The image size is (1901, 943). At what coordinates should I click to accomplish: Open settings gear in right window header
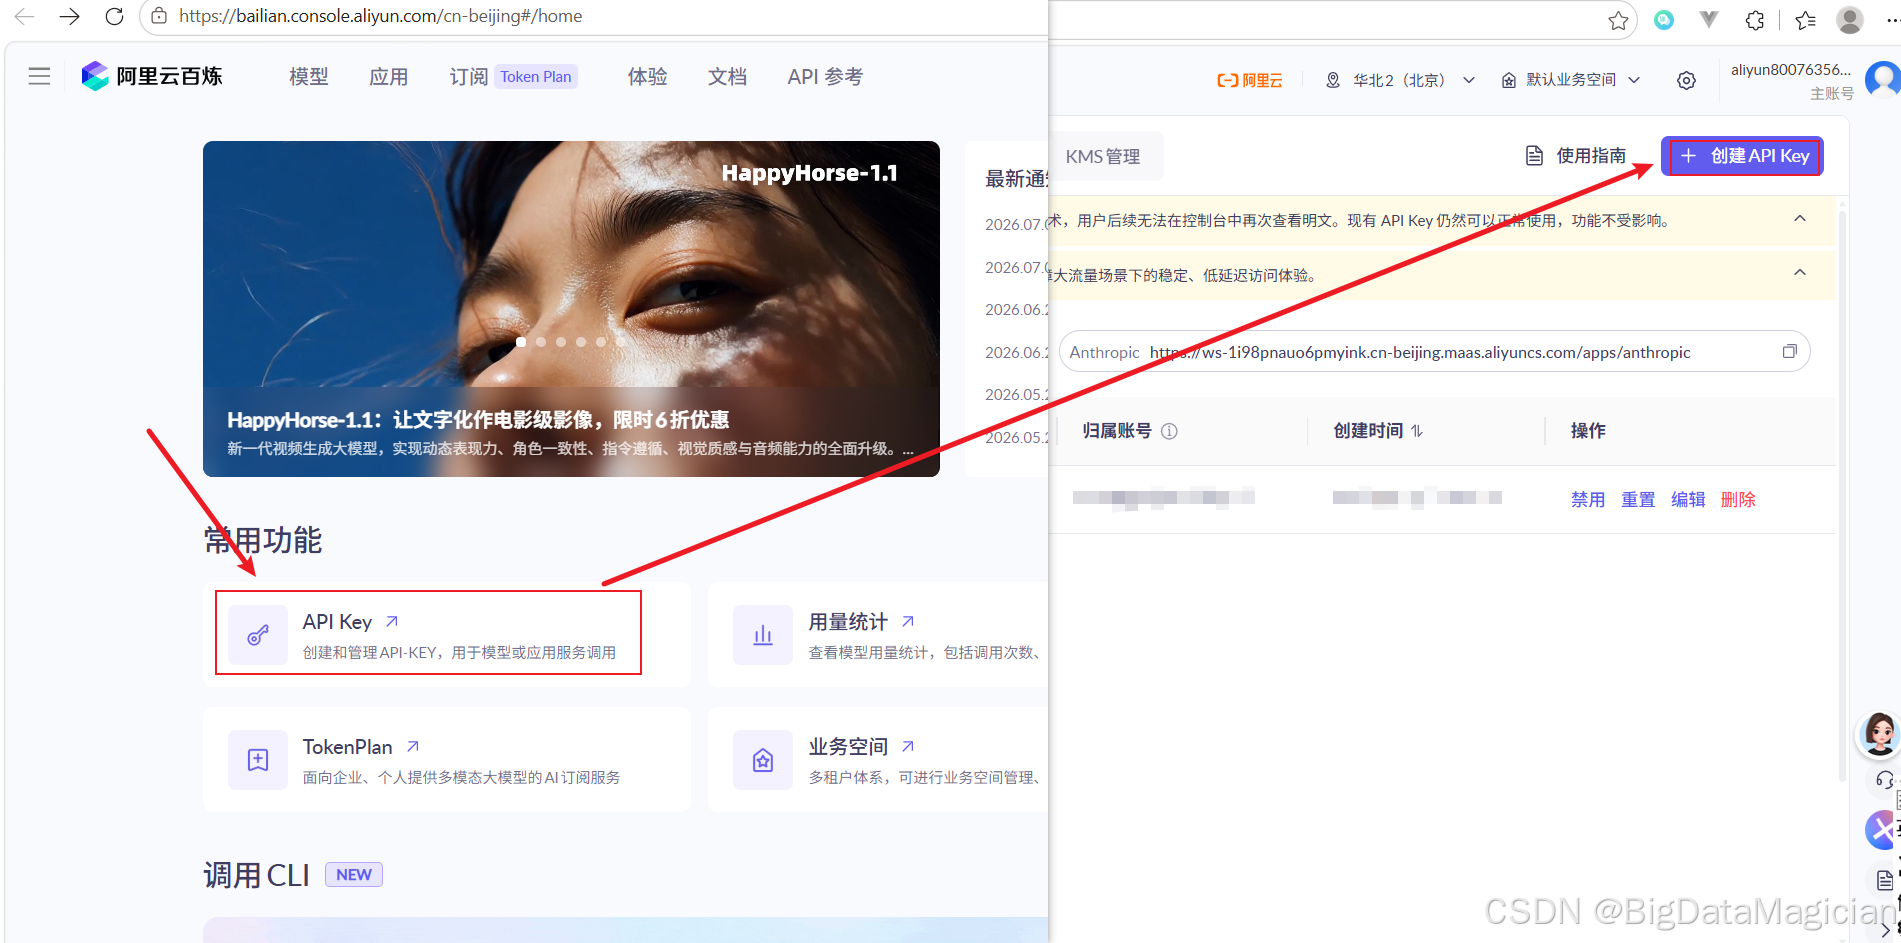[x=1686, y=81]
